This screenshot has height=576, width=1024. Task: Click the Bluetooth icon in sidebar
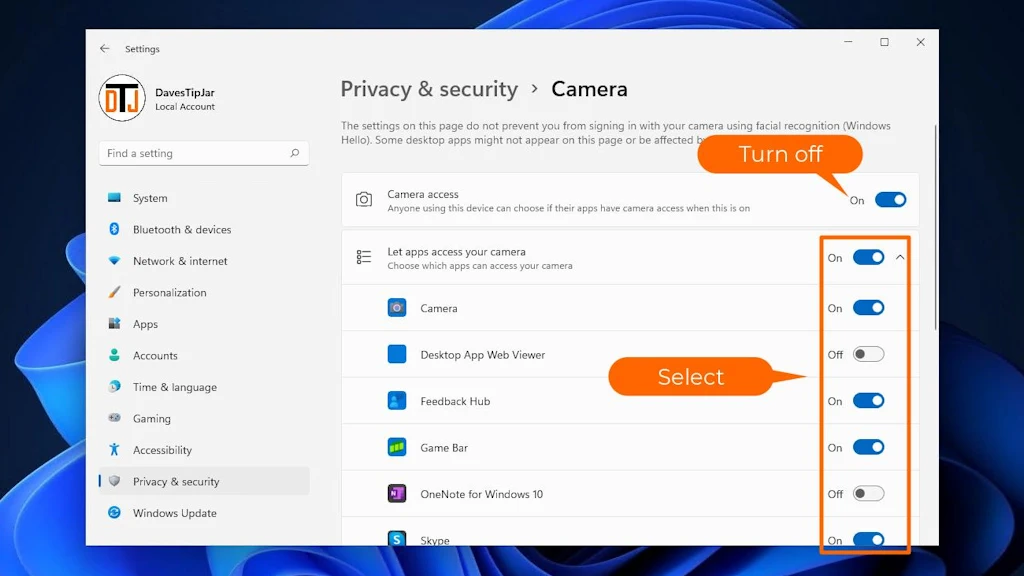click(x=114, y=229)
